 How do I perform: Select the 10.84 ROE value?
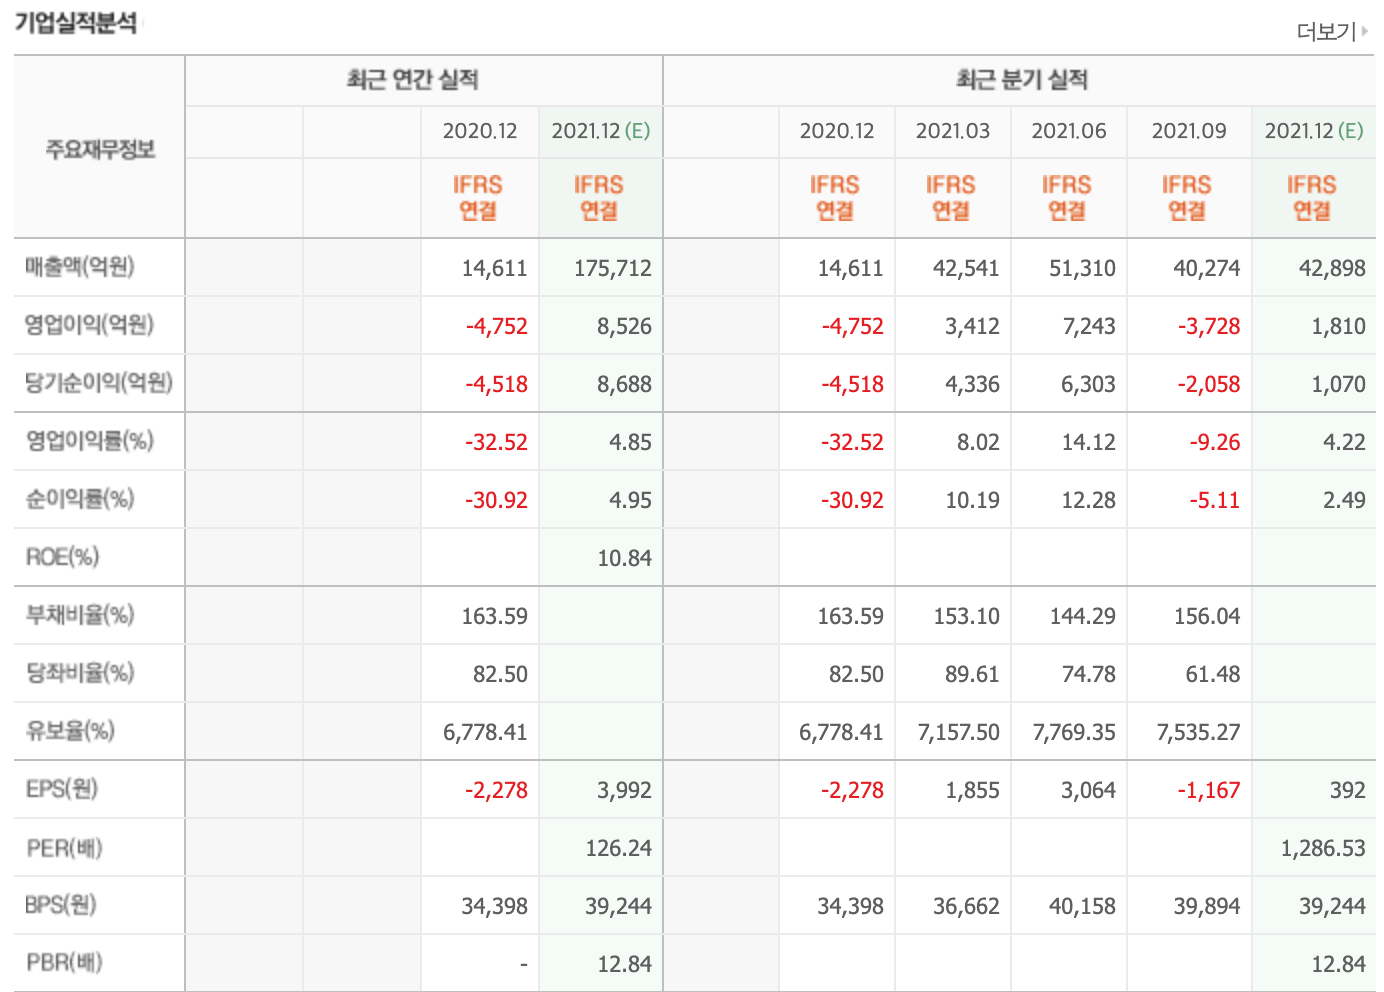[624, 558]
